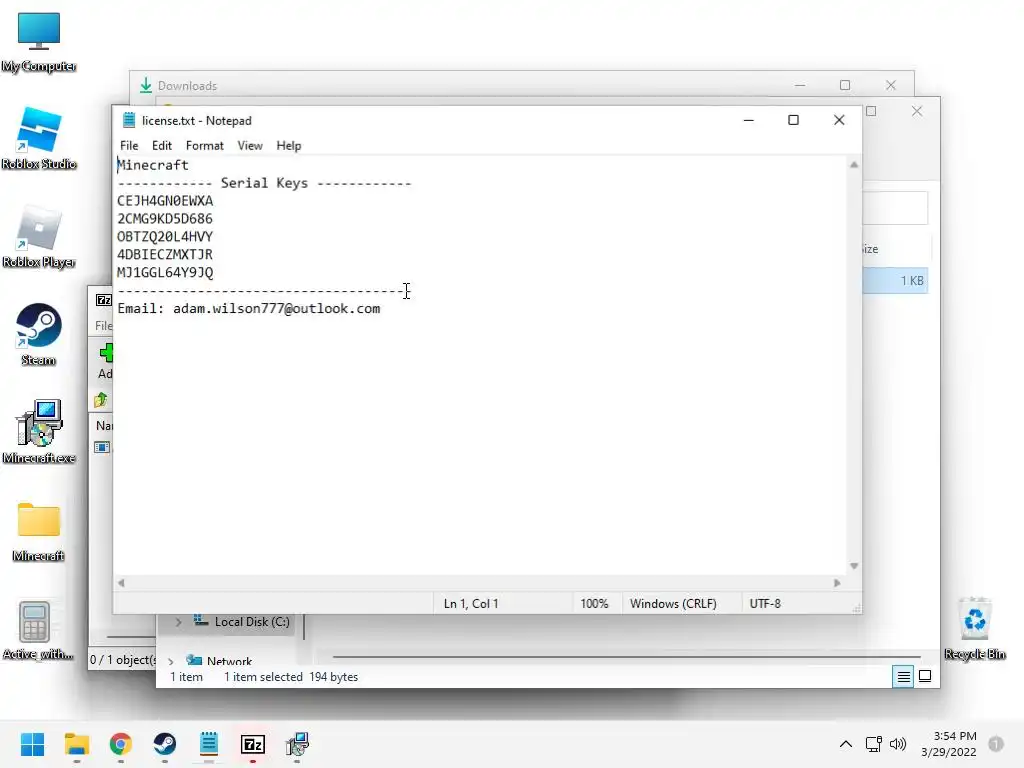
Task: Click the serial key CEJH4GN0EWXA
Action: (x=165, y=201)
